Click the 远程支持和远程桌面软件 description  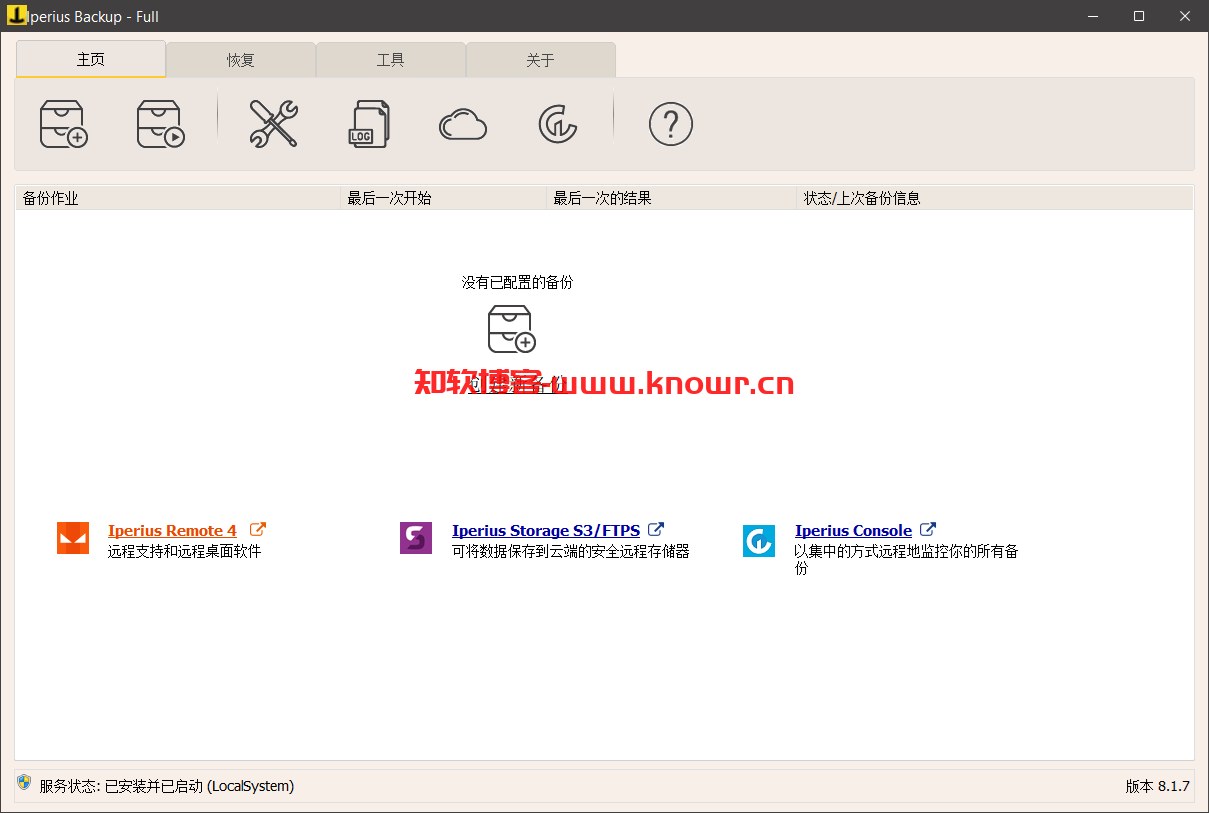coord(185,550)
